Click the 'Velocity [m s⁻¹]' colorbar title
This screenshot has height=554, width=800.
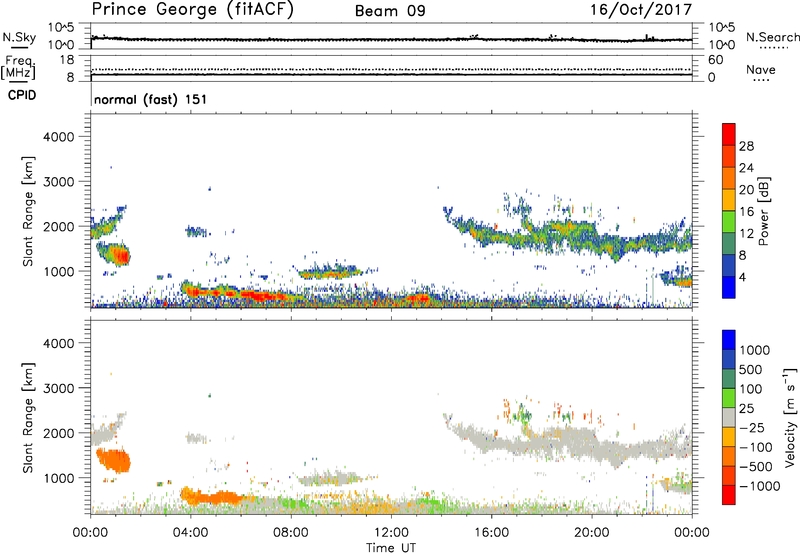point(790,417)
